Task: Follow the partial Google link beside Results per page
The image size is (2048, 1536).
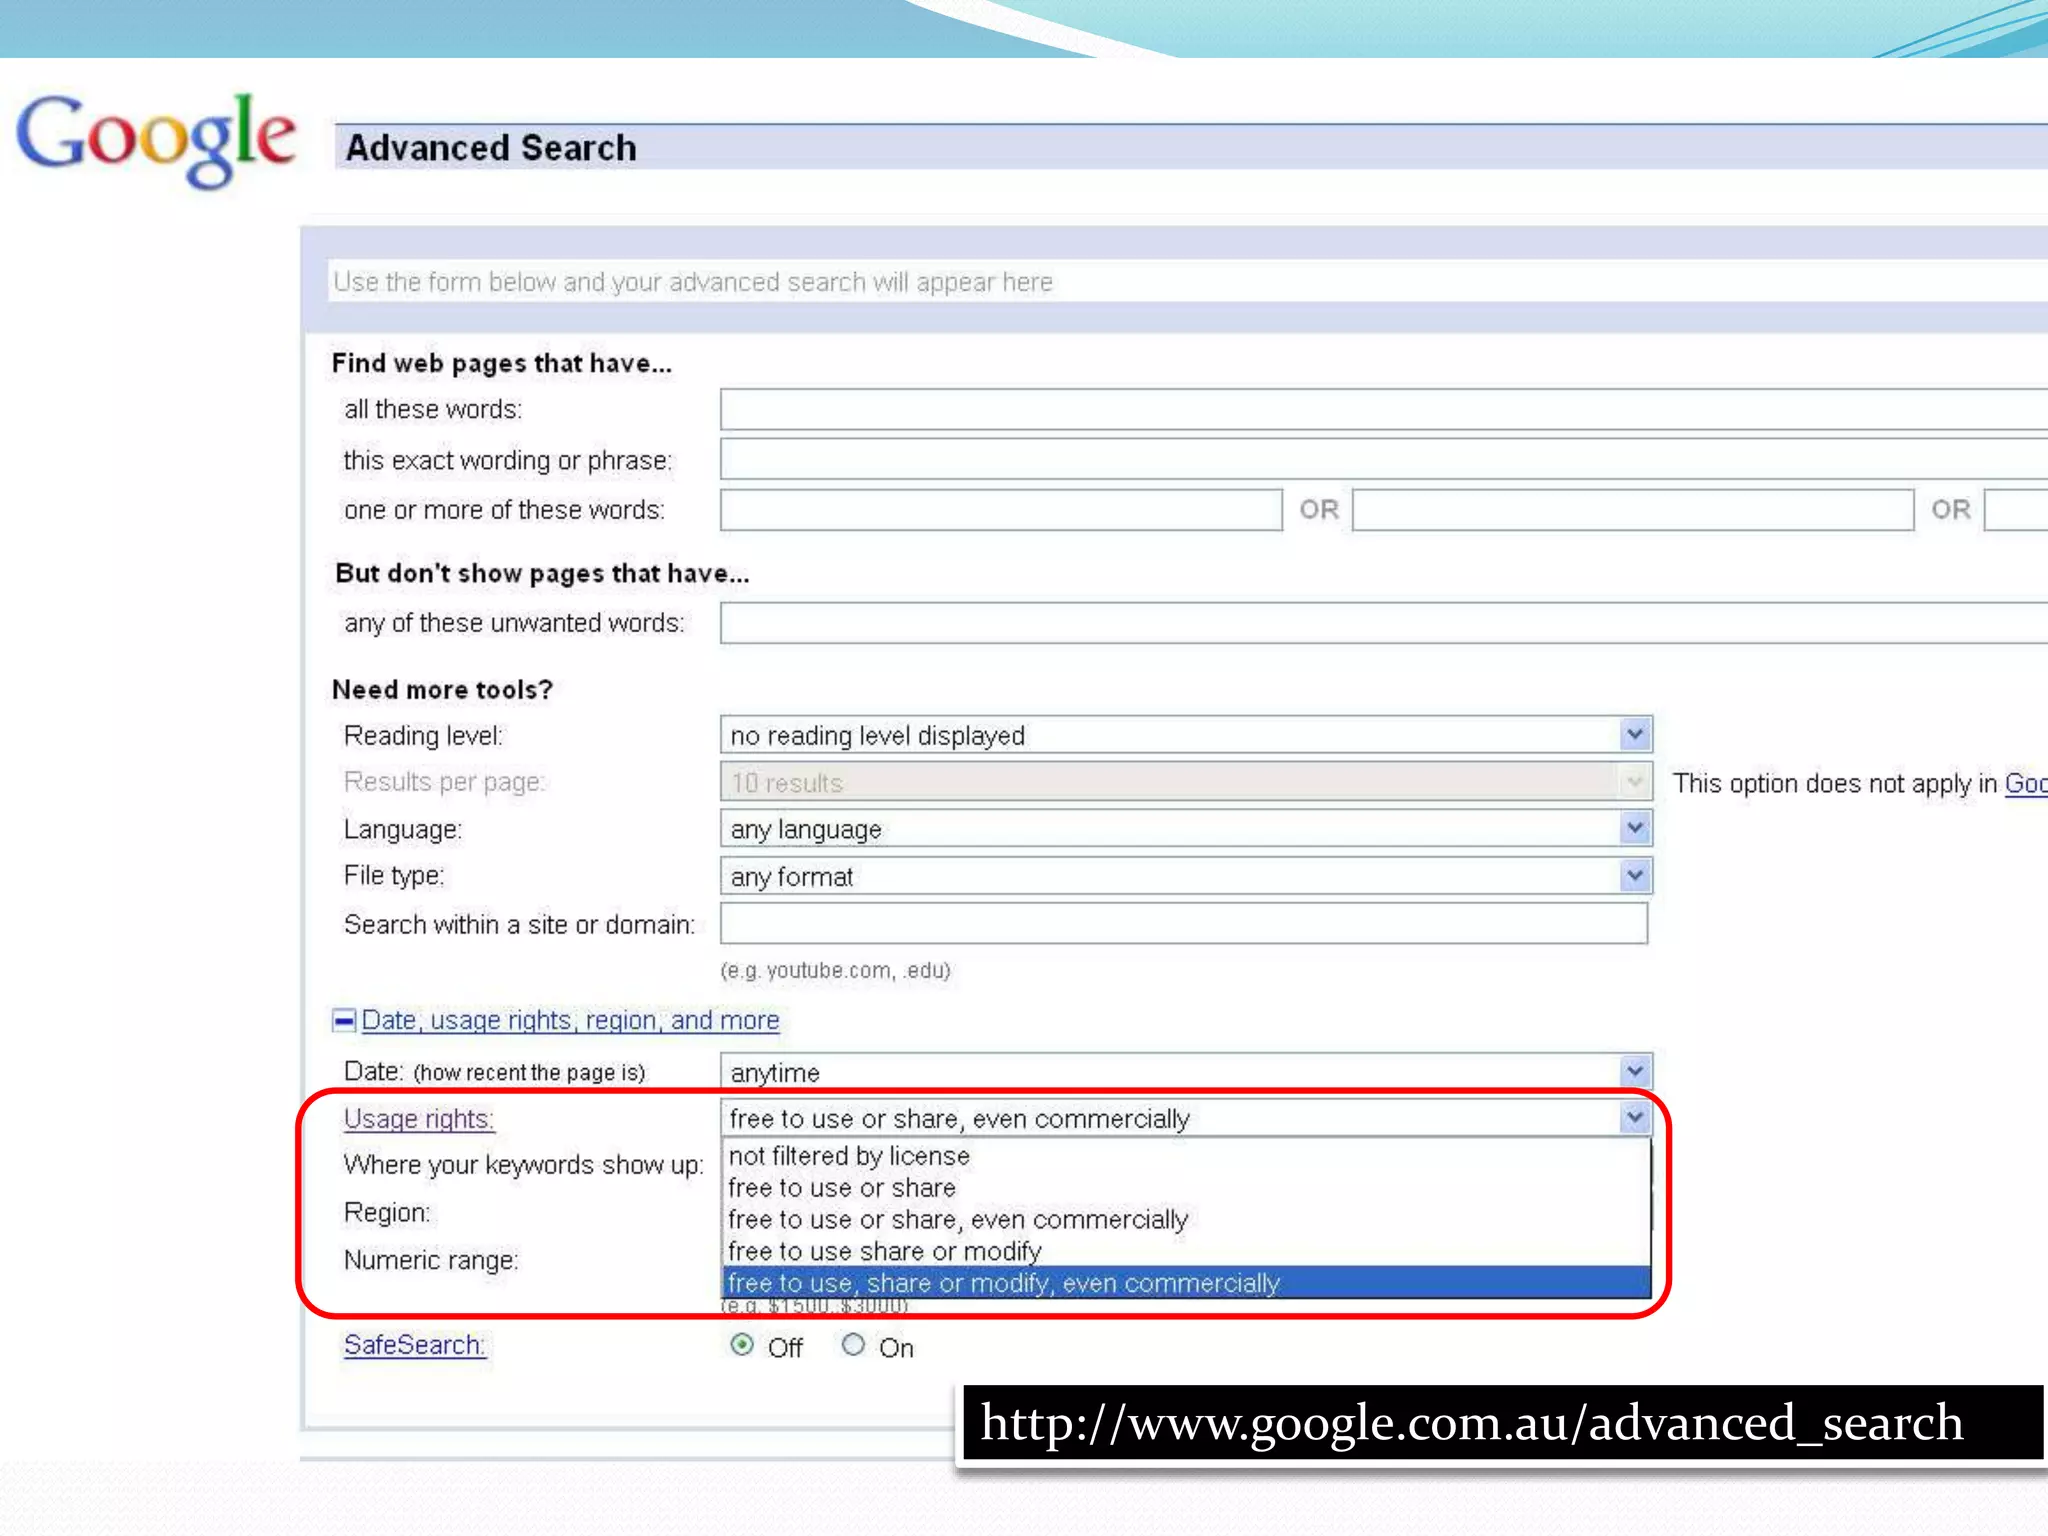Action: (2026, 783)
